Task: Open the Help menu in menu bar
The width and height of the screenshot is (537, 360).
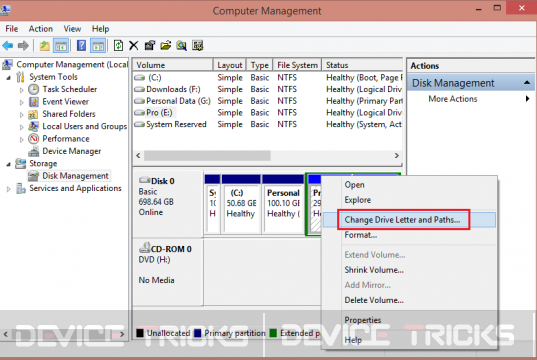Action: click(x=100, y=29)
